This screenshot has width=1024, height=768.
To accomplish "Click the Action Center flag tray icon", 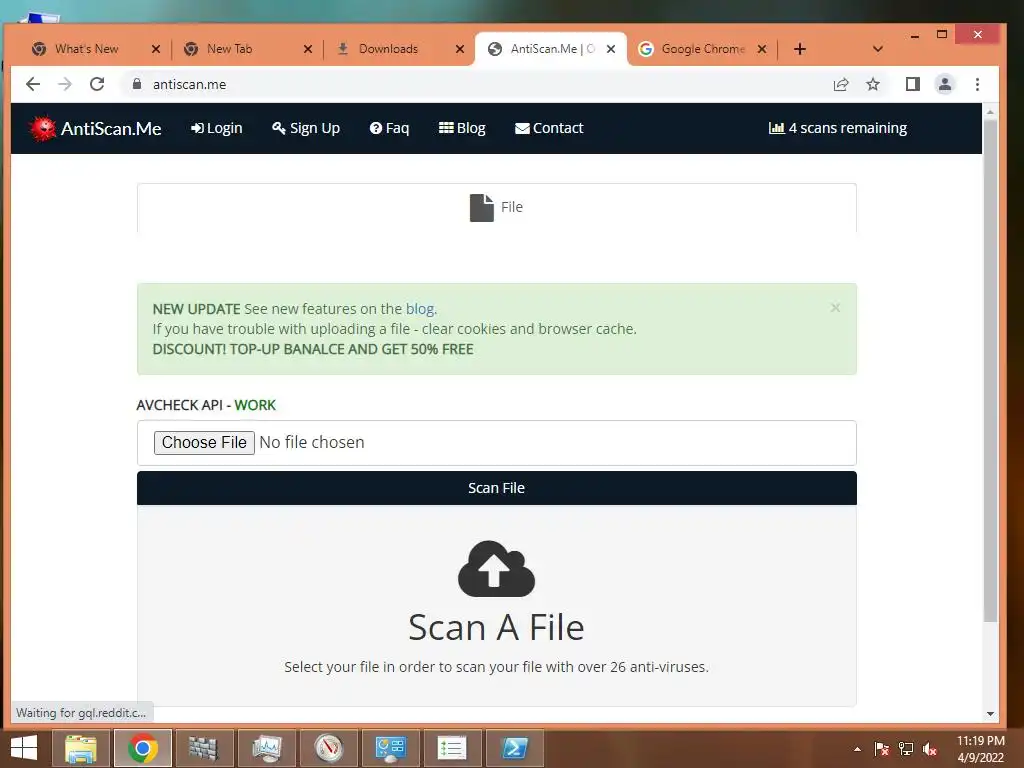I will (x=882, y=749).
